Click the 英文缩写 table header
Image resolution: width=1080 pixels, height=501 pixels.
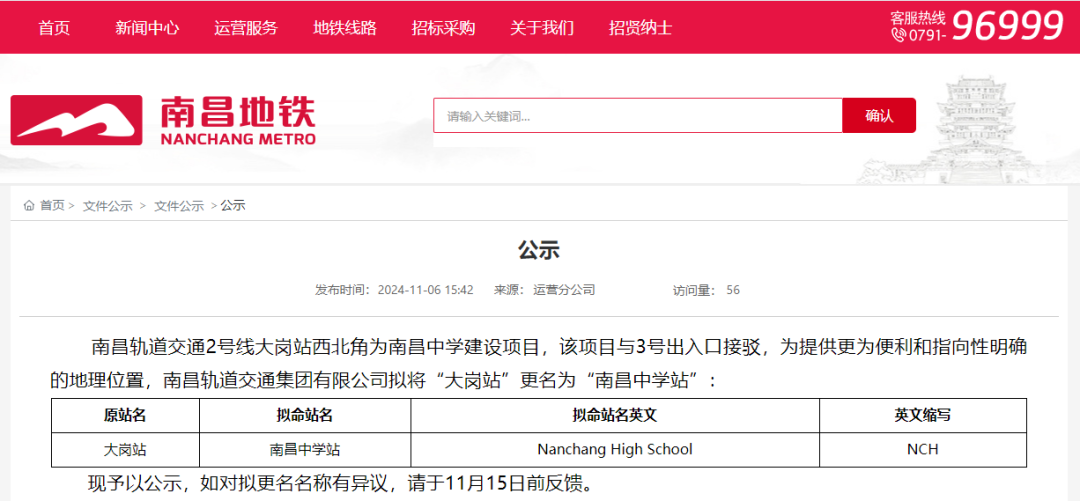click(x=922, y=415)
